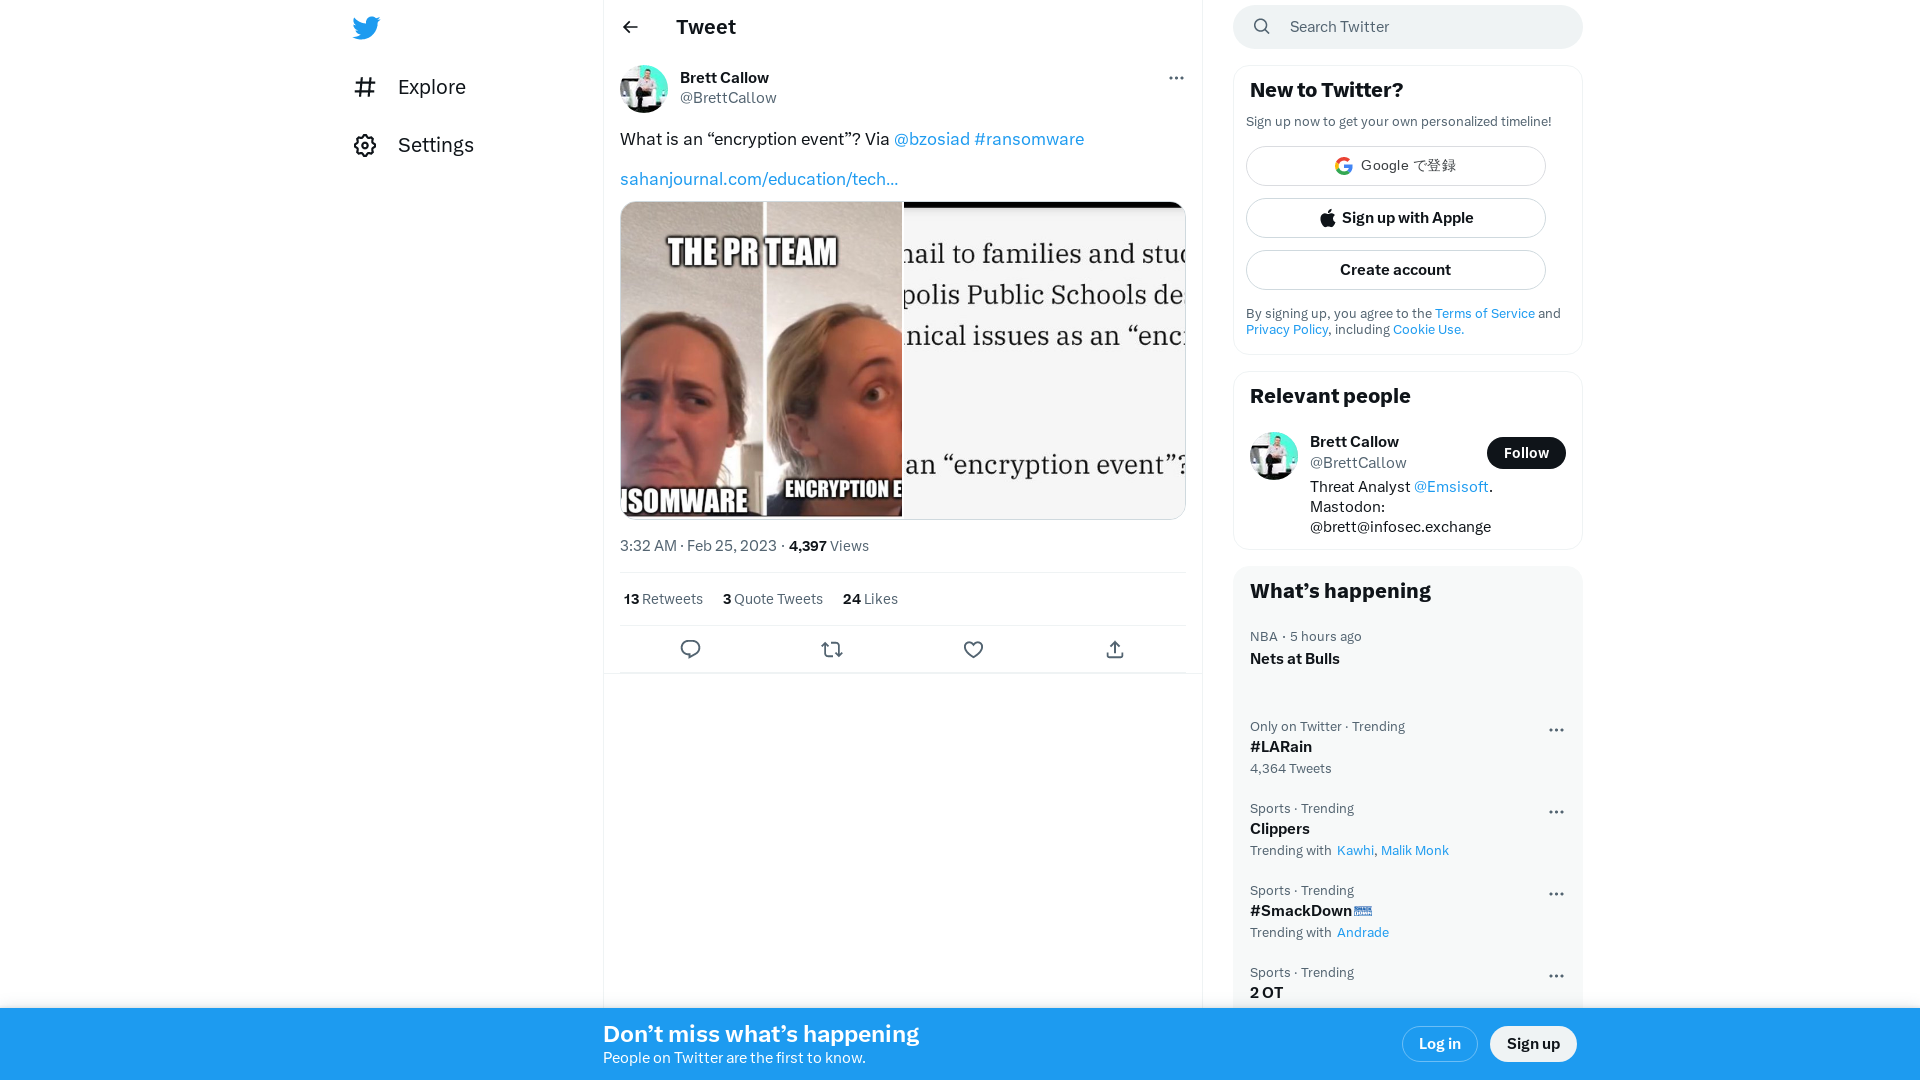This screenshot has width=1920, height=1080.
Task: Click Sign up with Apple
Action: (1396, 218)
